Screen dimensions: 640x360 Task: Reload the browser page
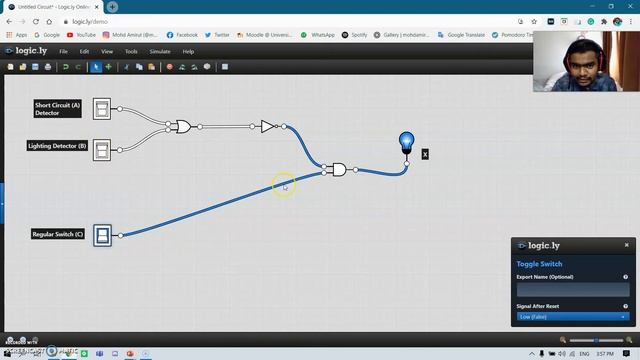click(x=36, y=22)
